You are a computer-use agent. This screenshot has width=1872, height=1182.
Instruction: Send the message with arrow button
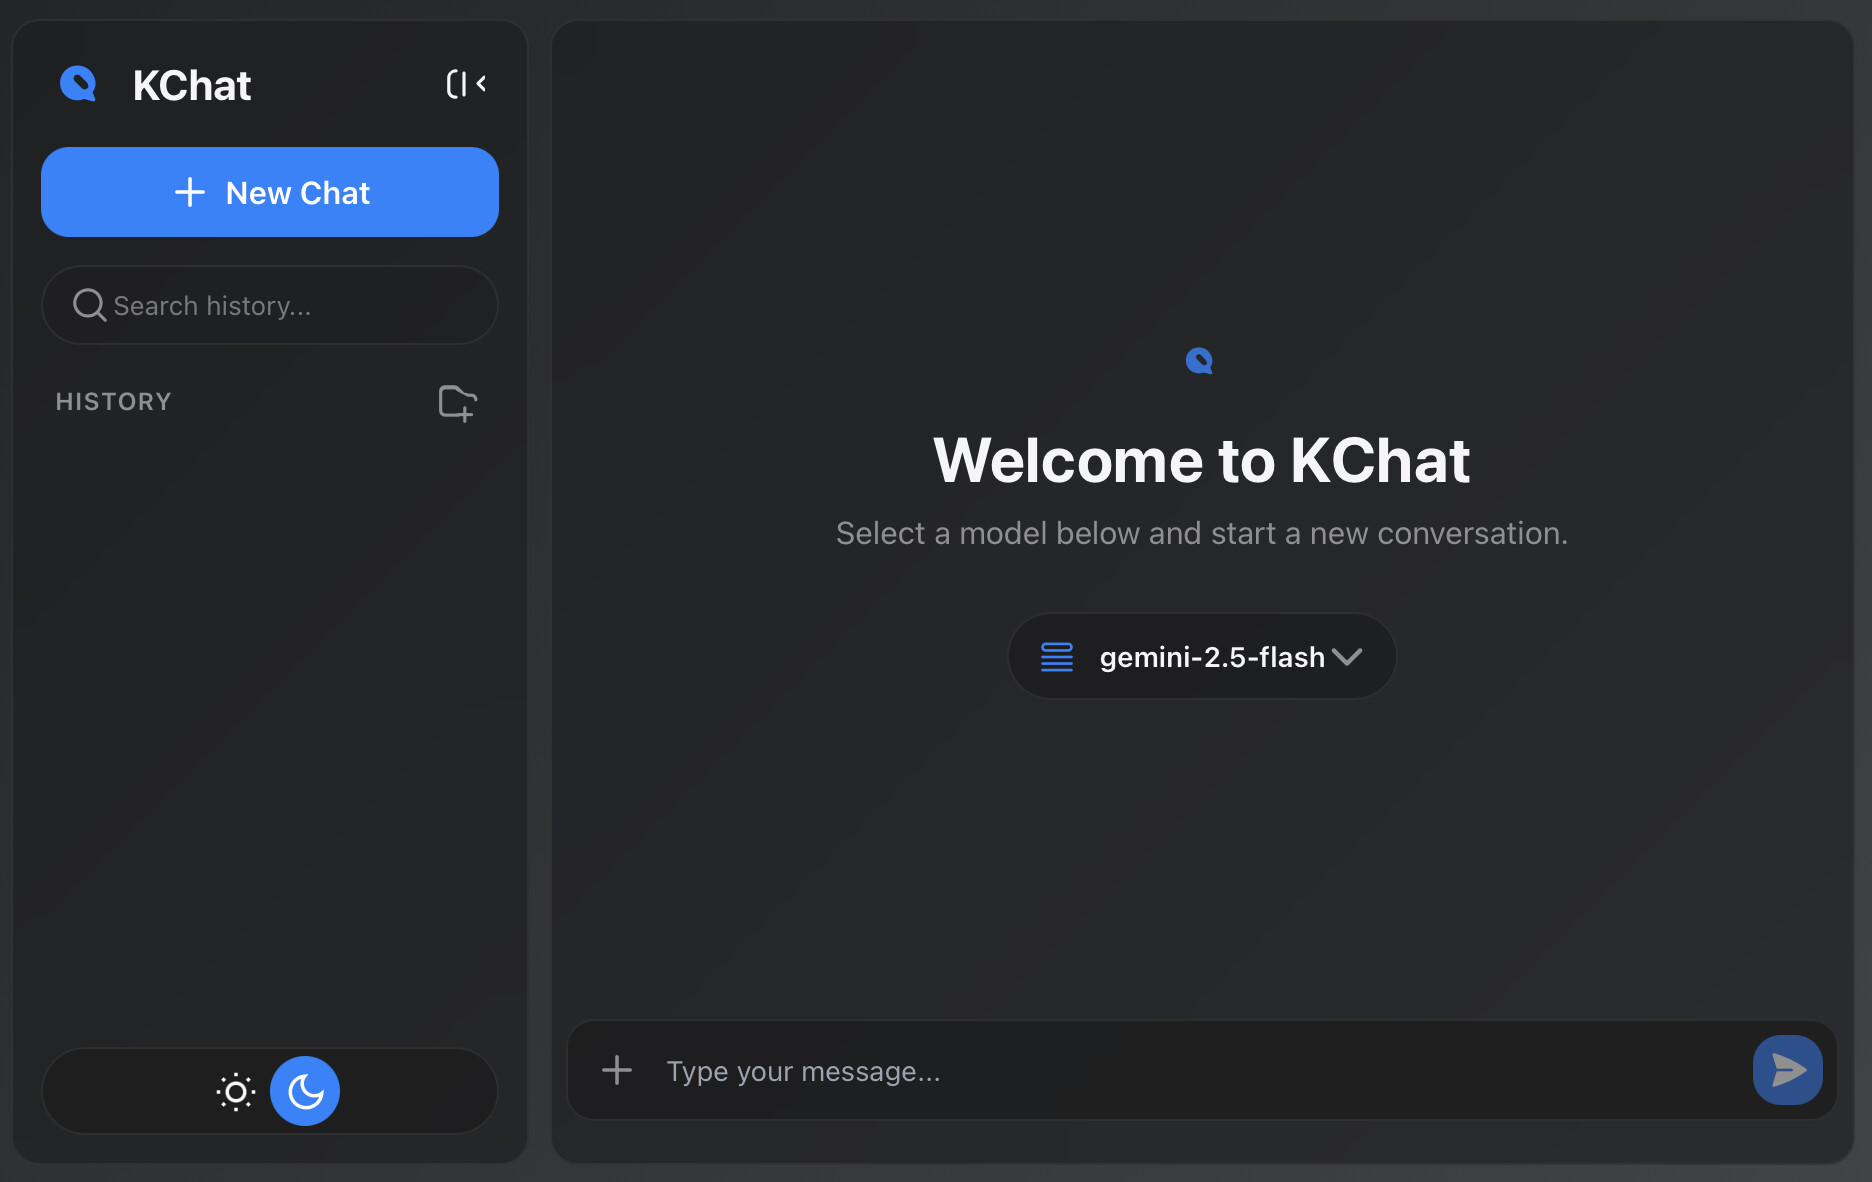coord(1788,1070)
